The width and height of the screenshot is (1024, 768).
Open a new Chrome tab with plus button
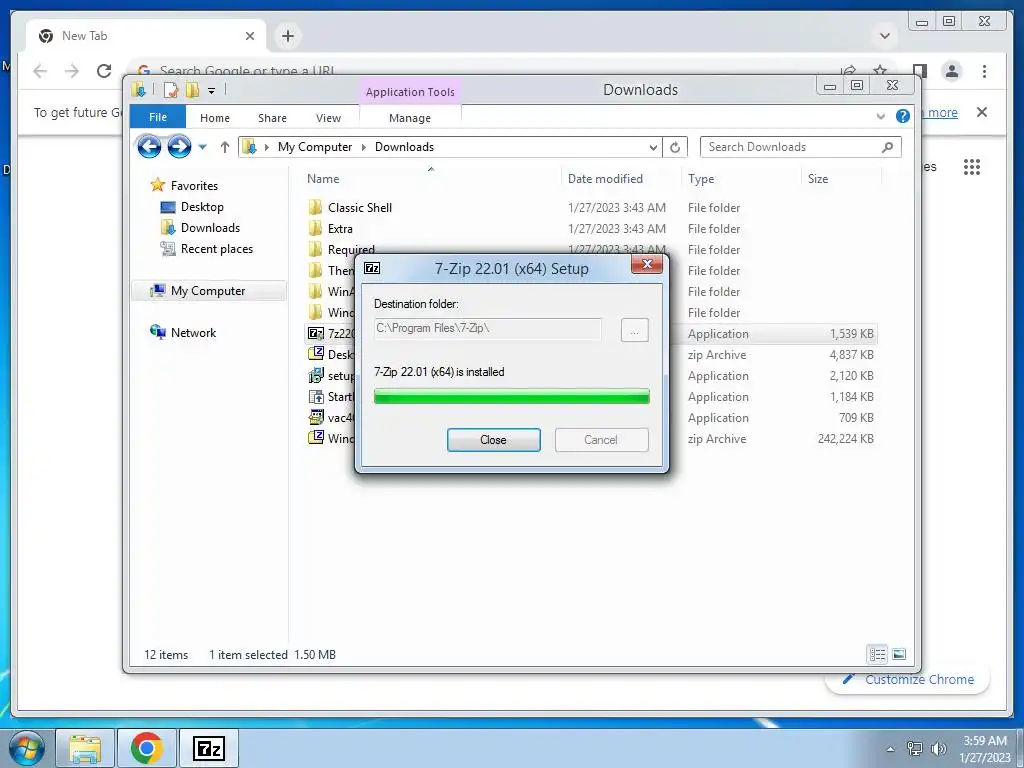coord(288,36)
